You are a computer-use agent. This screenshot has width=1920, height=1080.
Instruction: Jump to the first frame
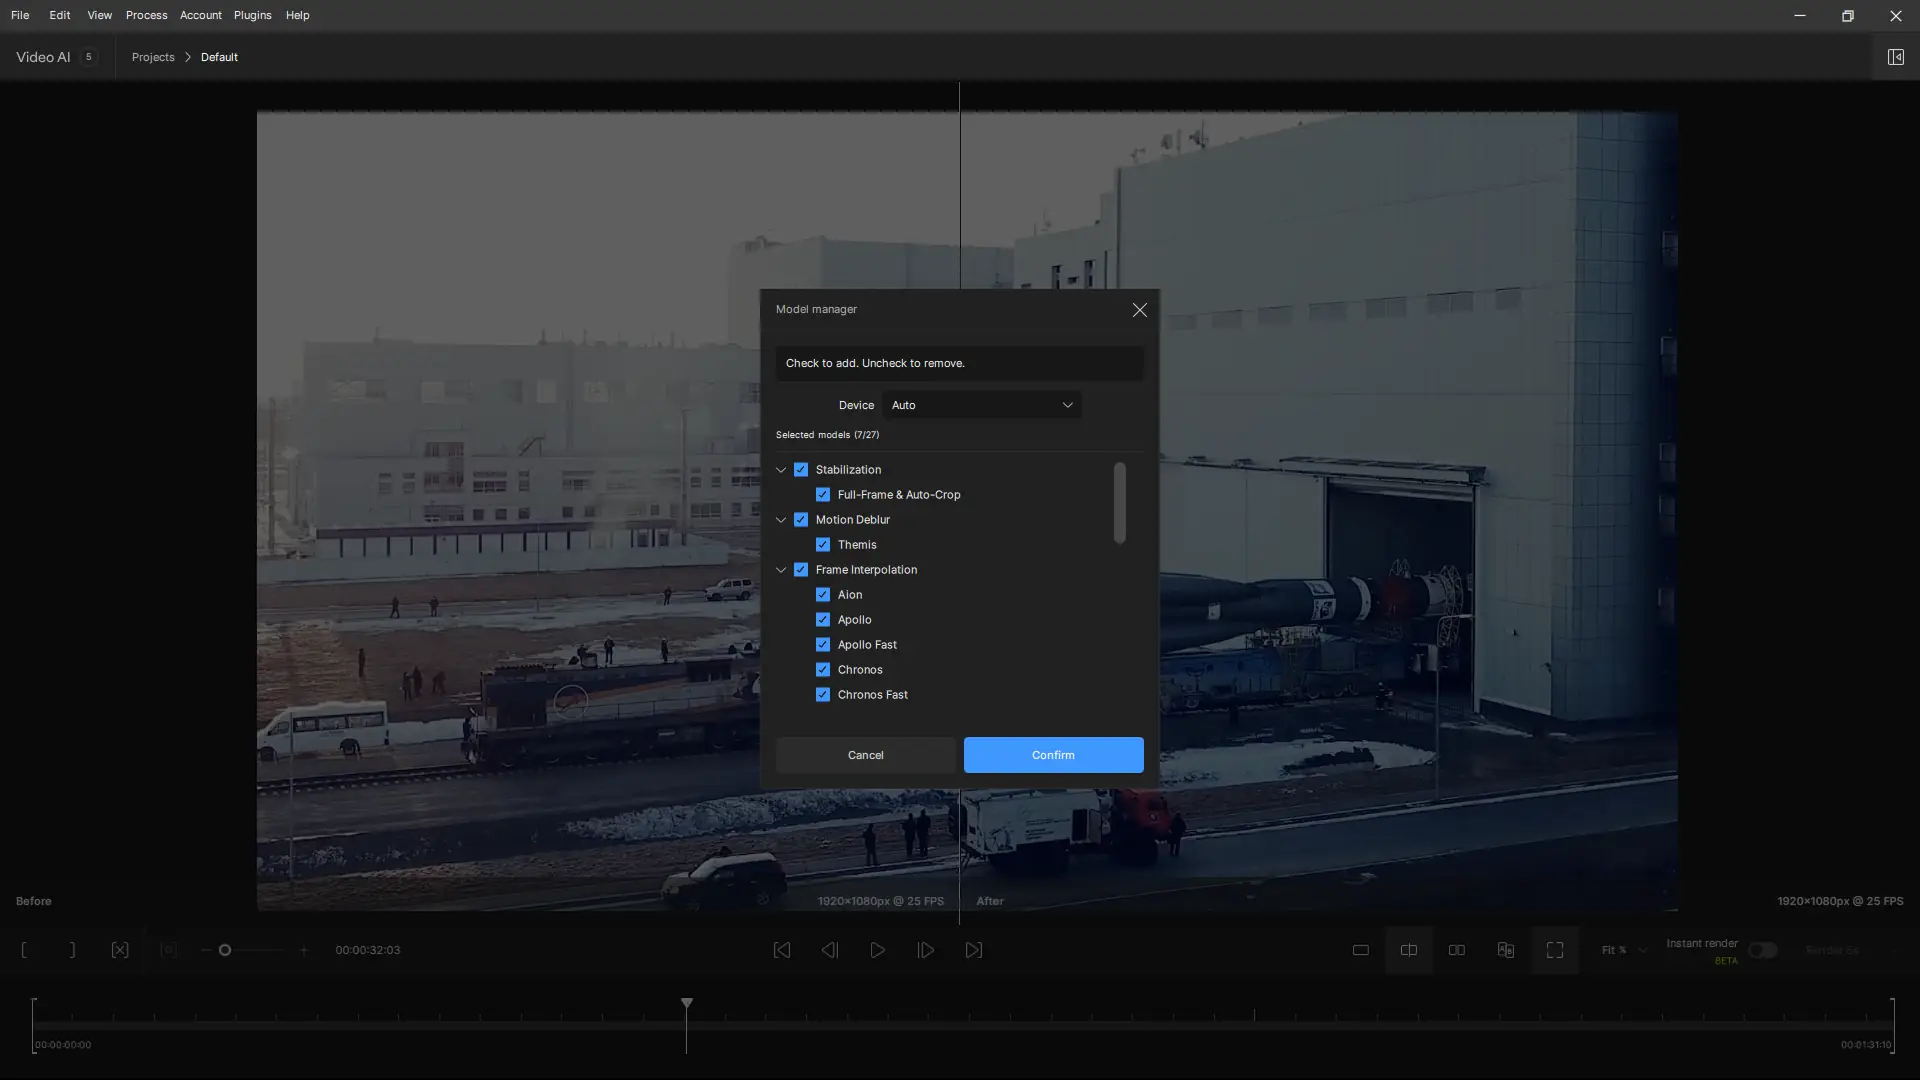pos(781,950)
